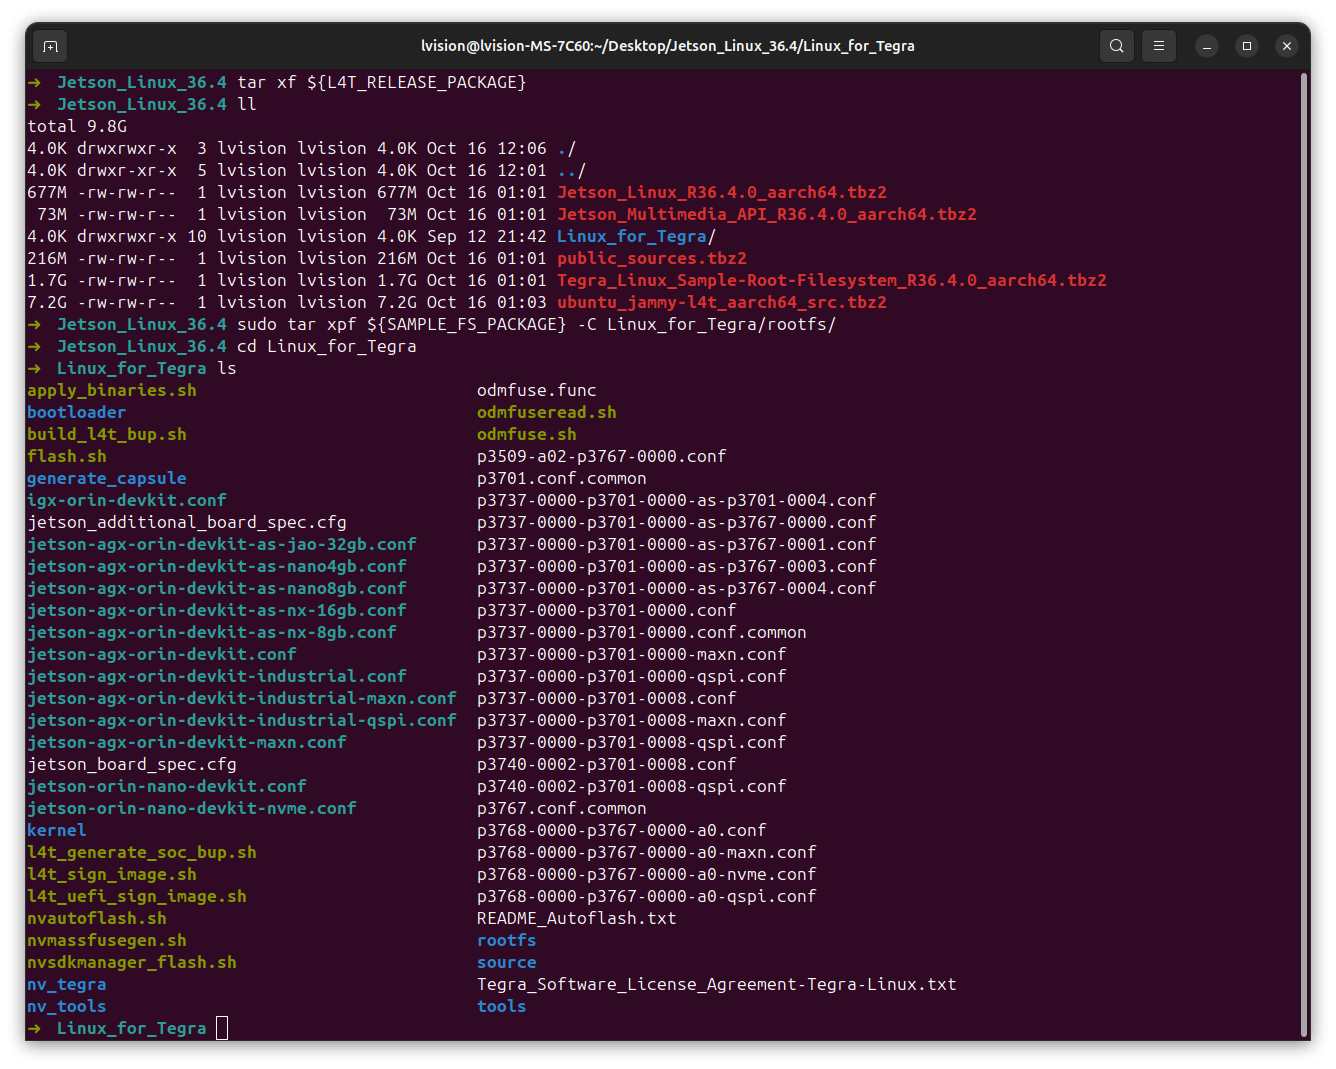This screenshot has width=1336, height=1069.
Task: Click the 'total 9.8G' line
Action: pos(77,126)
